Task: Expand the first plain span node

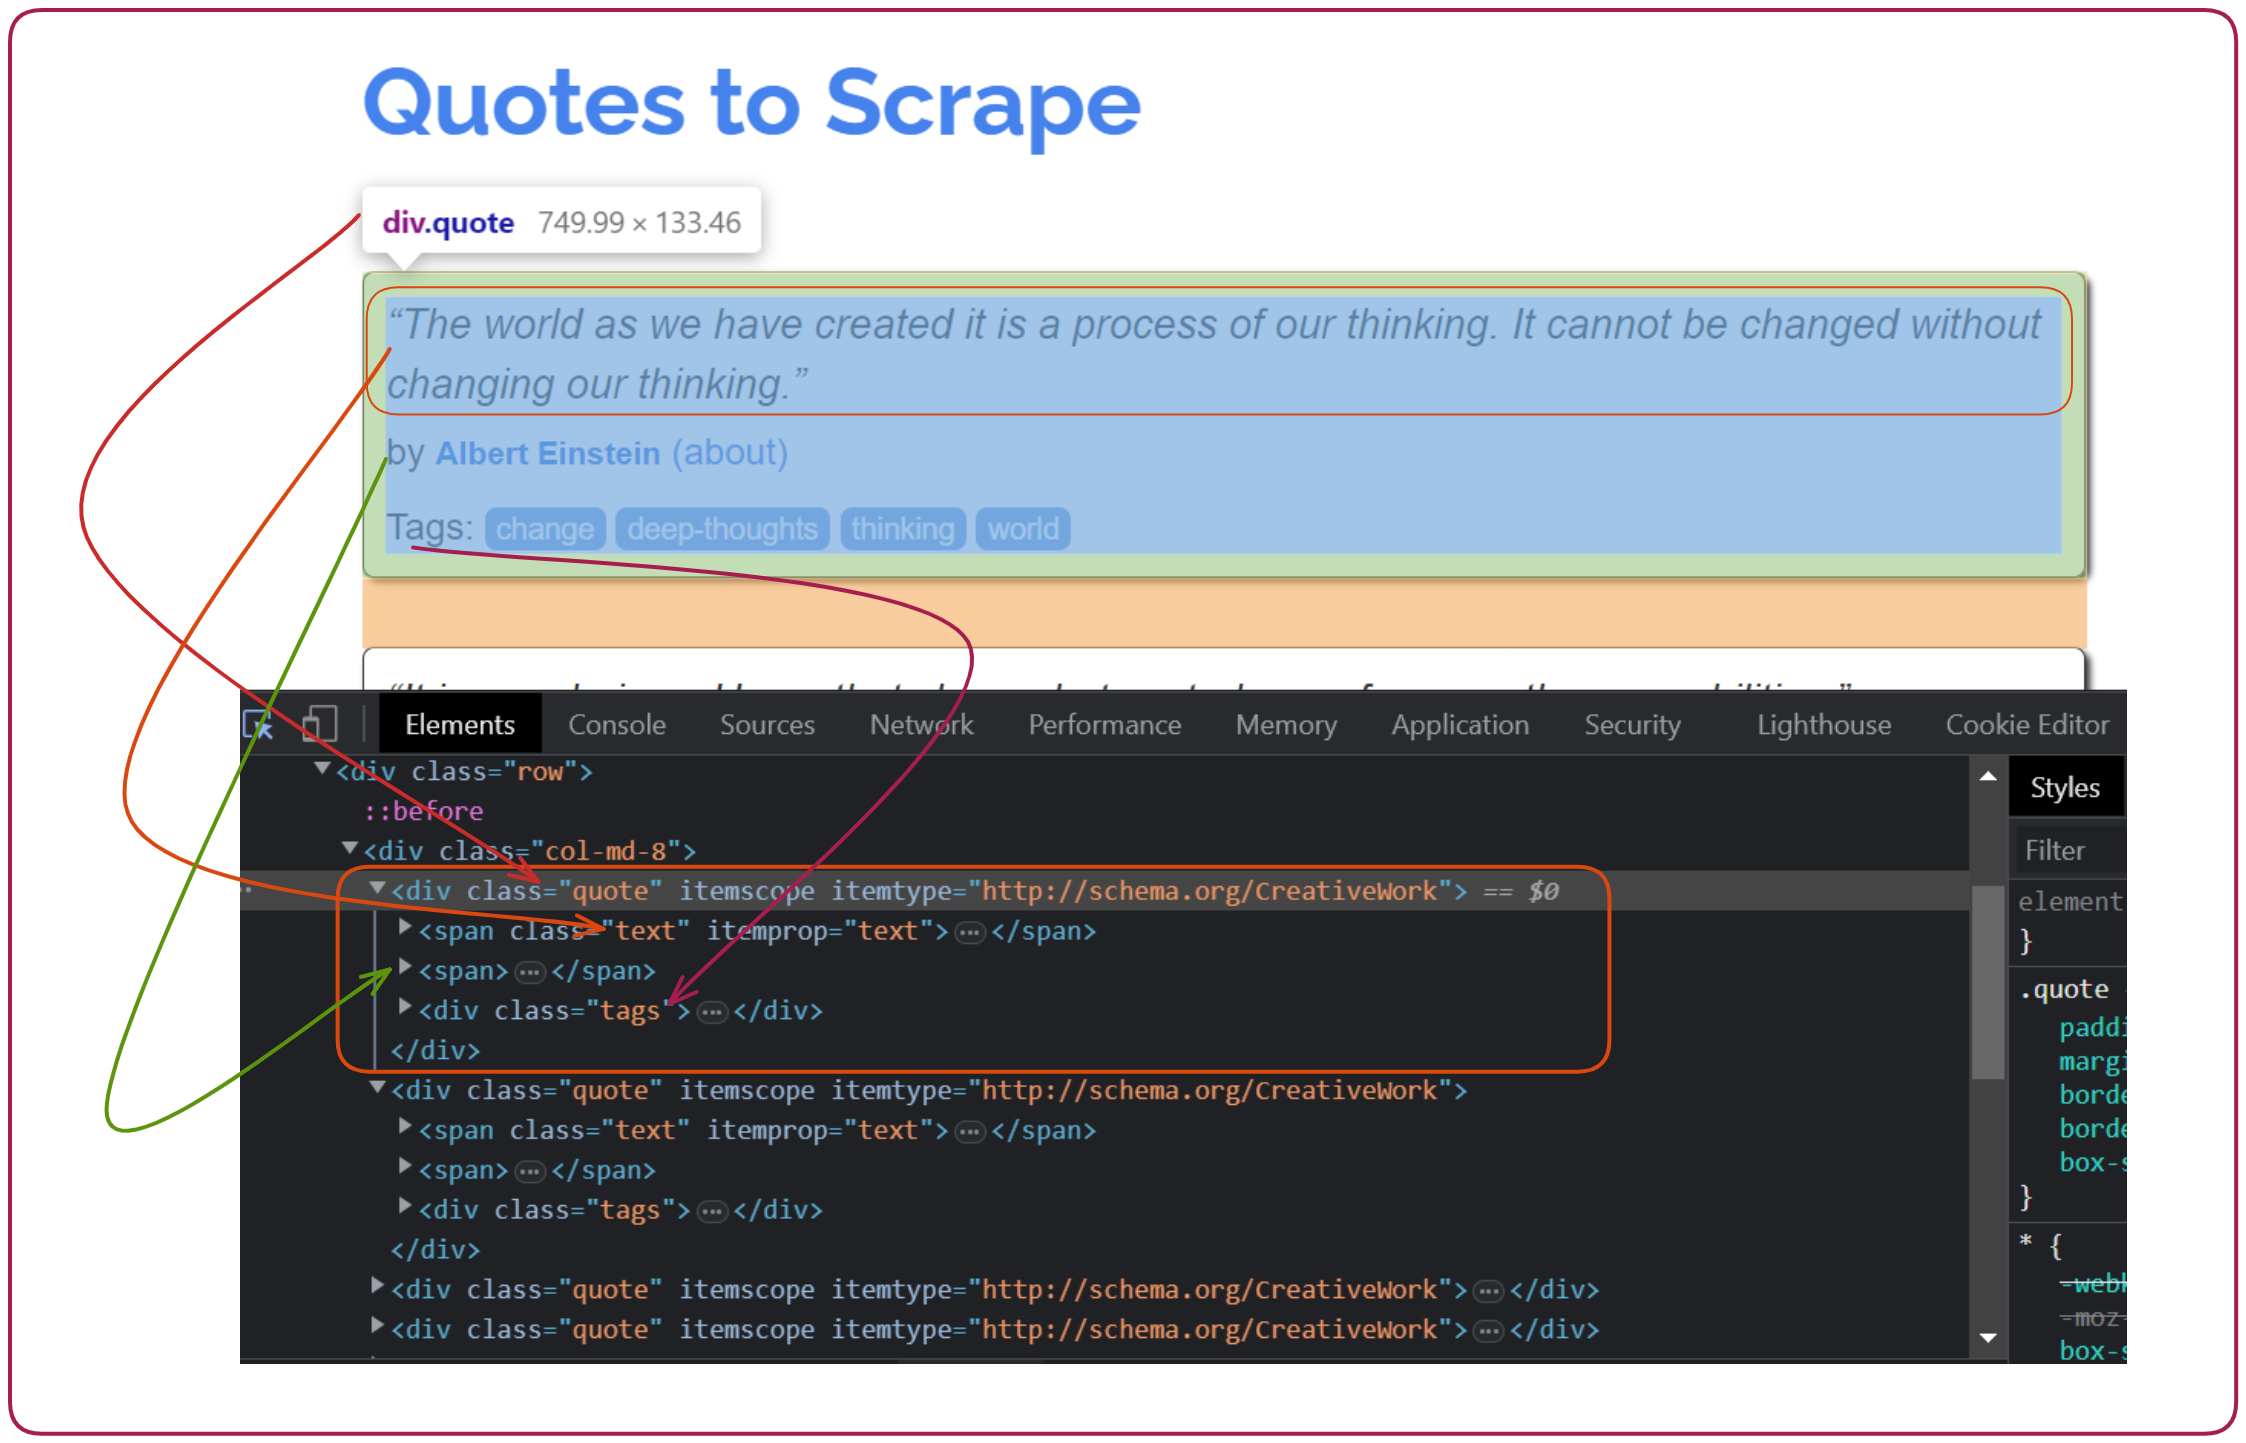Action: click(x=405, y=968)
